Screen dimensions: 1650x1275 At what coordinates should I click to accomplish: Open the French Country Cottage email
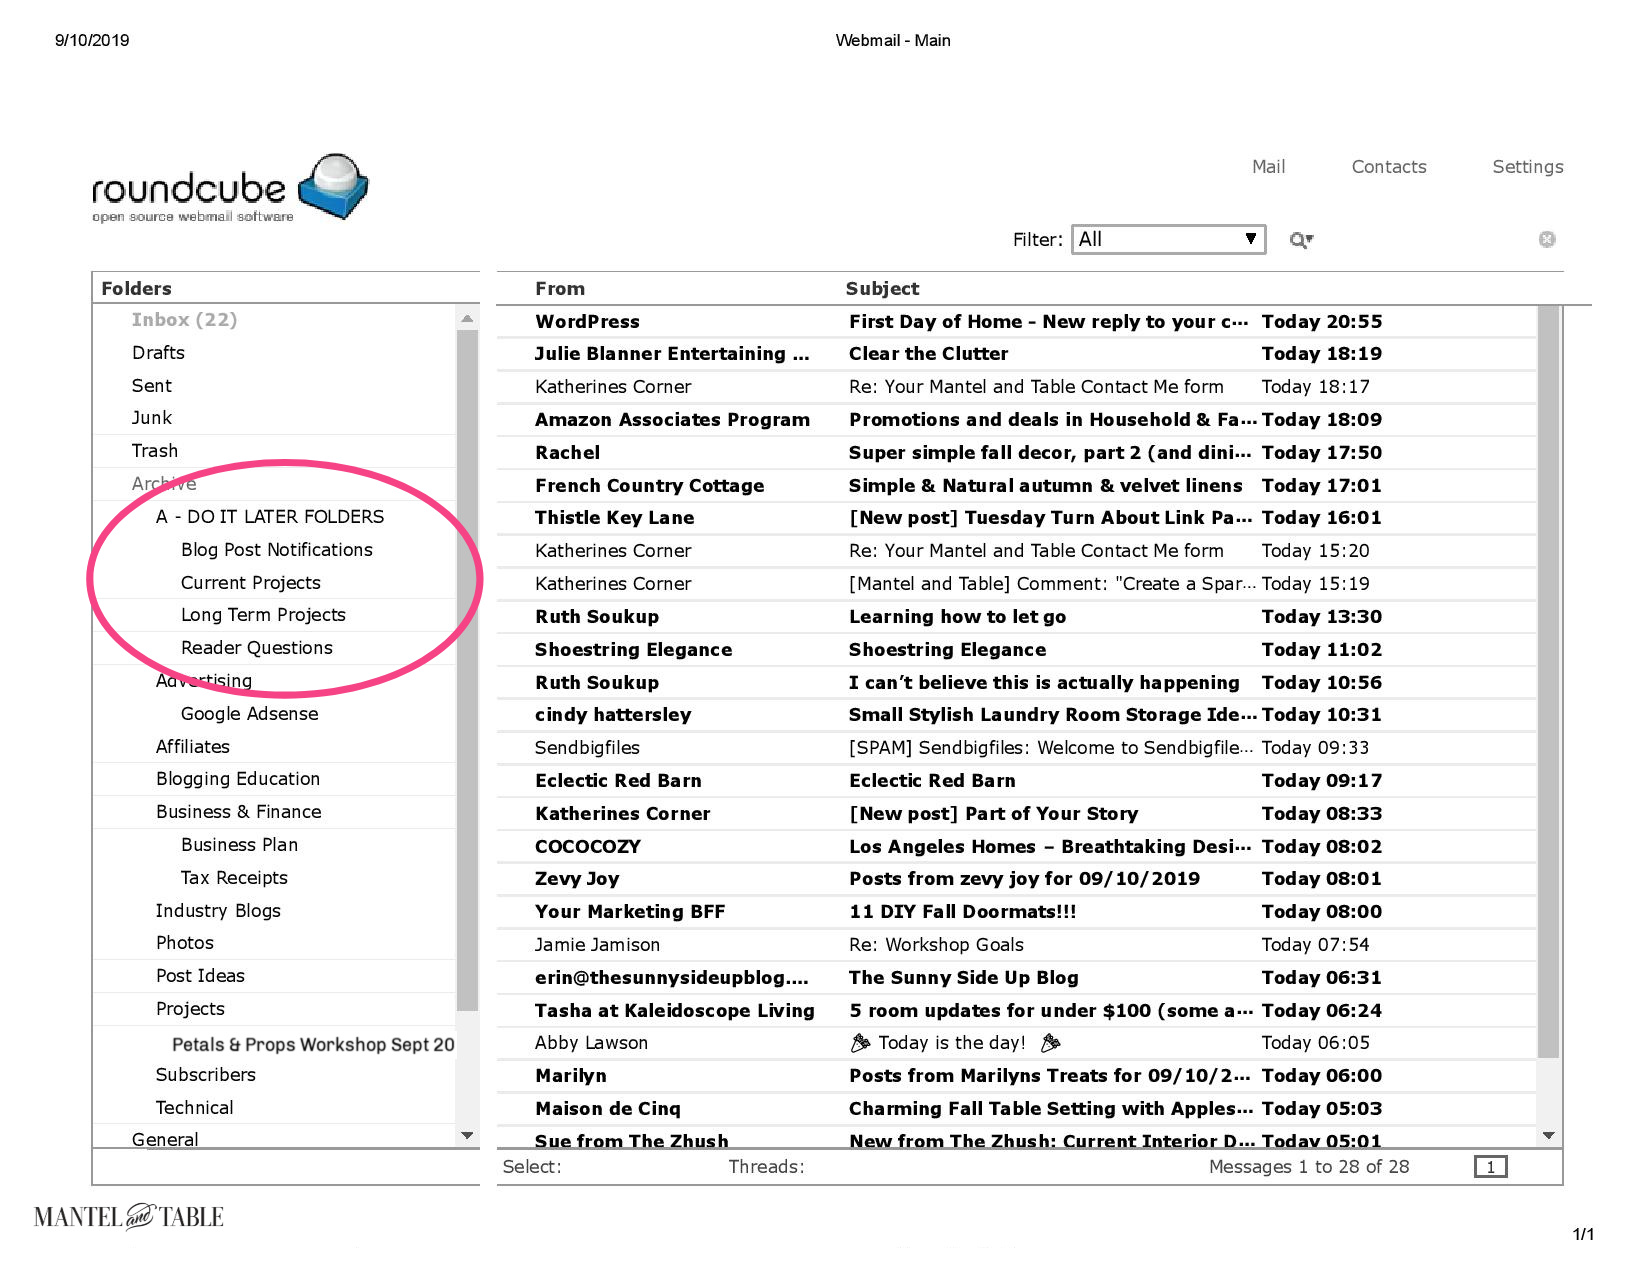pyautogui.click(x=1016, y=486)
